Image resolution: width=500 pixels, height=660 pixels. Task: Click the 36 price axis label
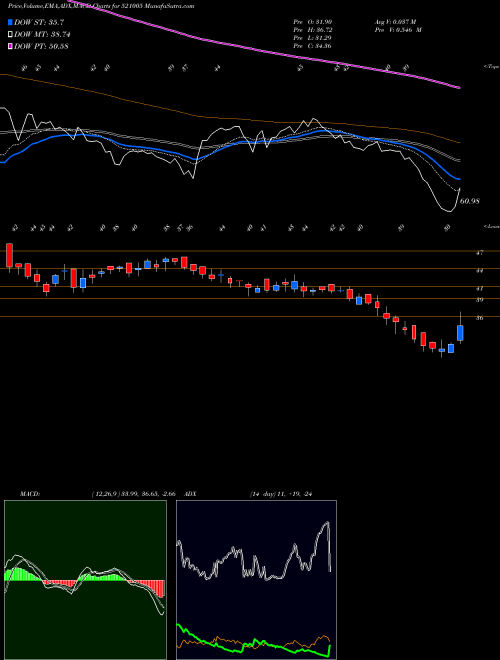coord(479,318)
